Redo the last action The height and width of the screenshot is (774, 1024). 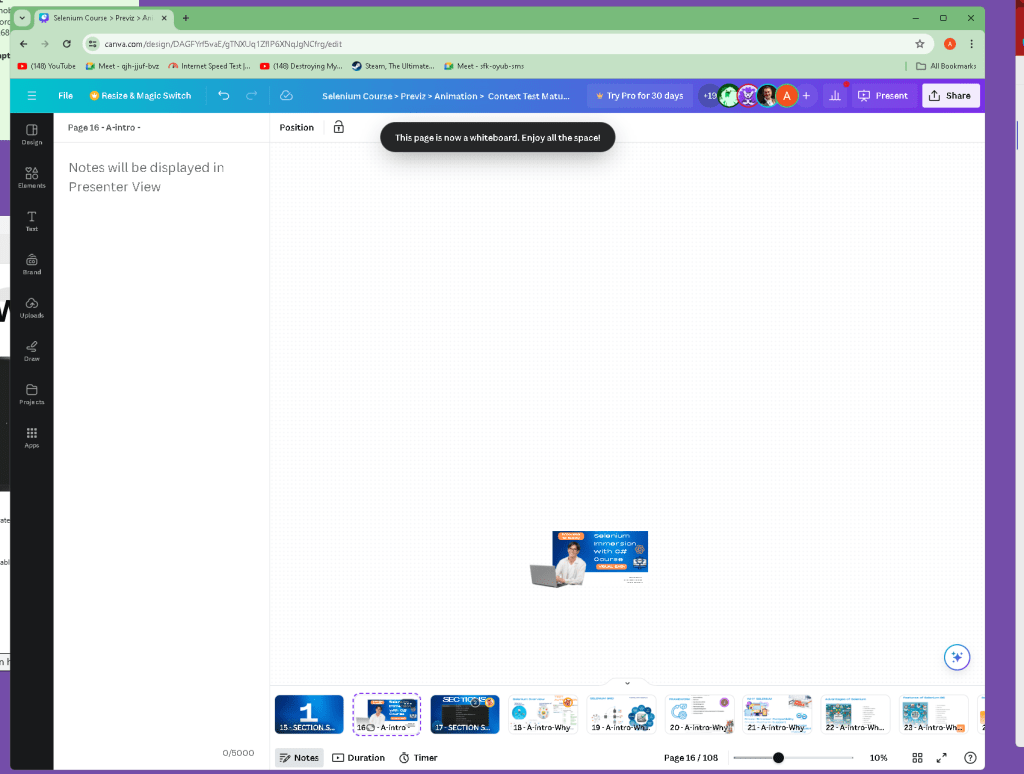(x=251, y=95)
